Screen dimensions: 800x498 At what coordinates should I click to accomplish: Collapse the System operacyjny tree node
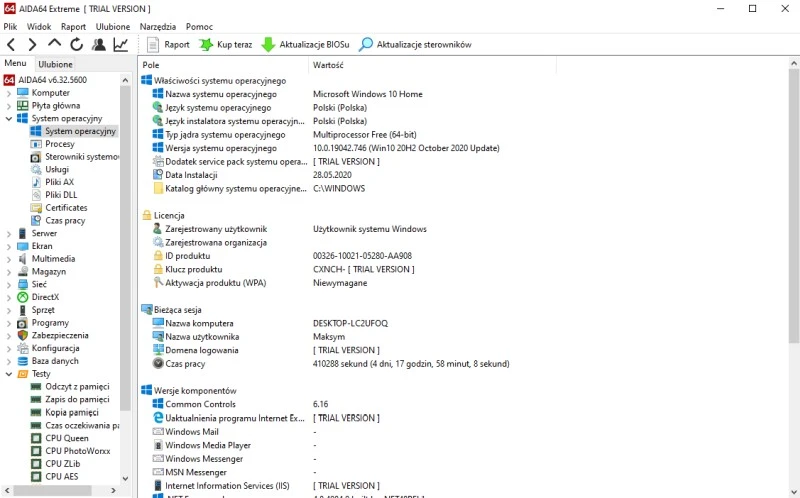pos(9,118)
